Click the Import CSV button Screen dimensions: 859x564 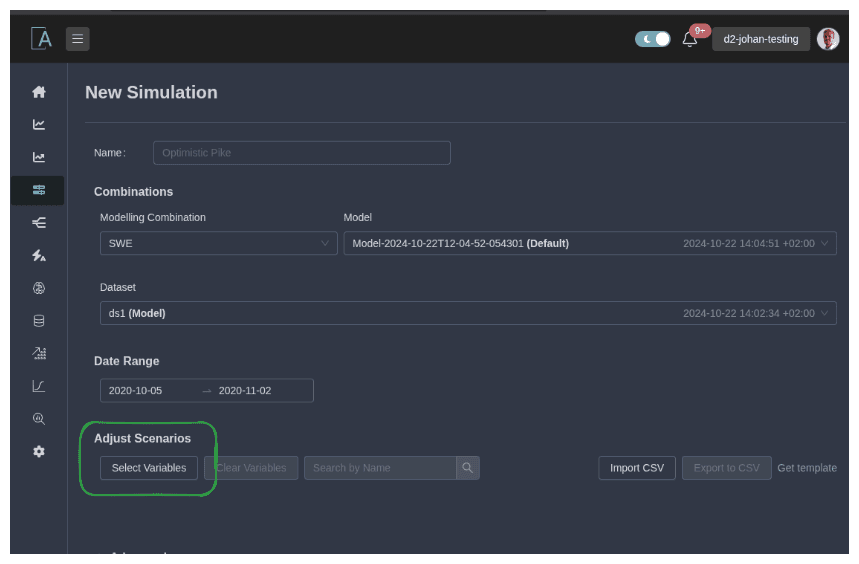click(x=637, y=468)
